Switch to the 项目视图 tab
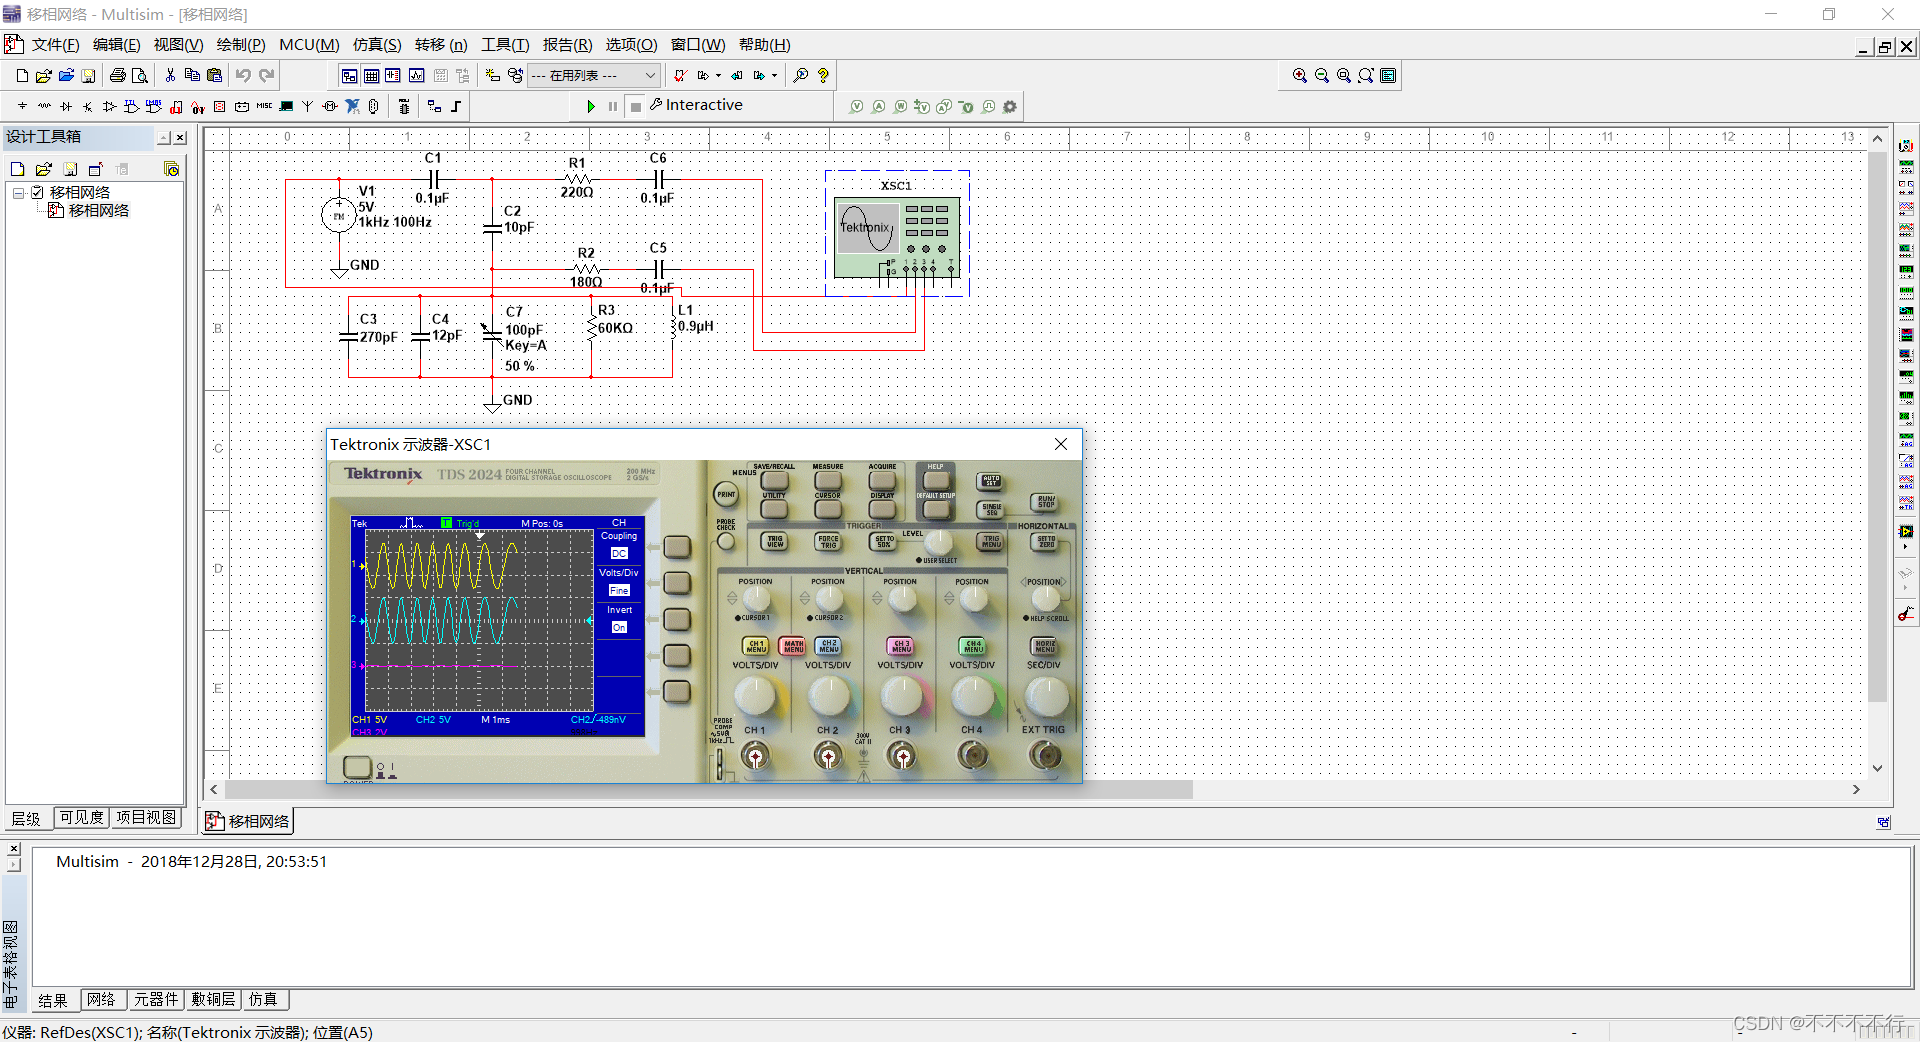The height and width of the screenshot is (1042, 1920). 146,818
